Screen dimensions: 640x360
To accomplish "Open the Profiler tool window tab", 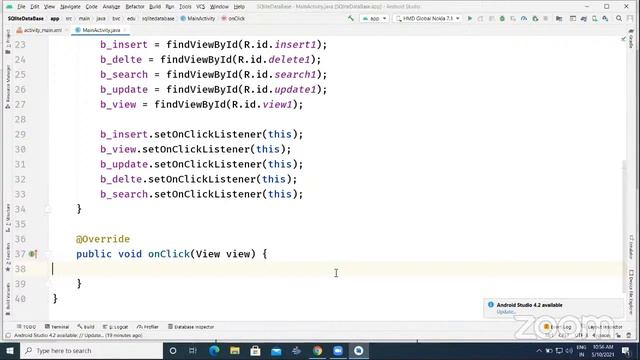I will [x=147, y=327].
